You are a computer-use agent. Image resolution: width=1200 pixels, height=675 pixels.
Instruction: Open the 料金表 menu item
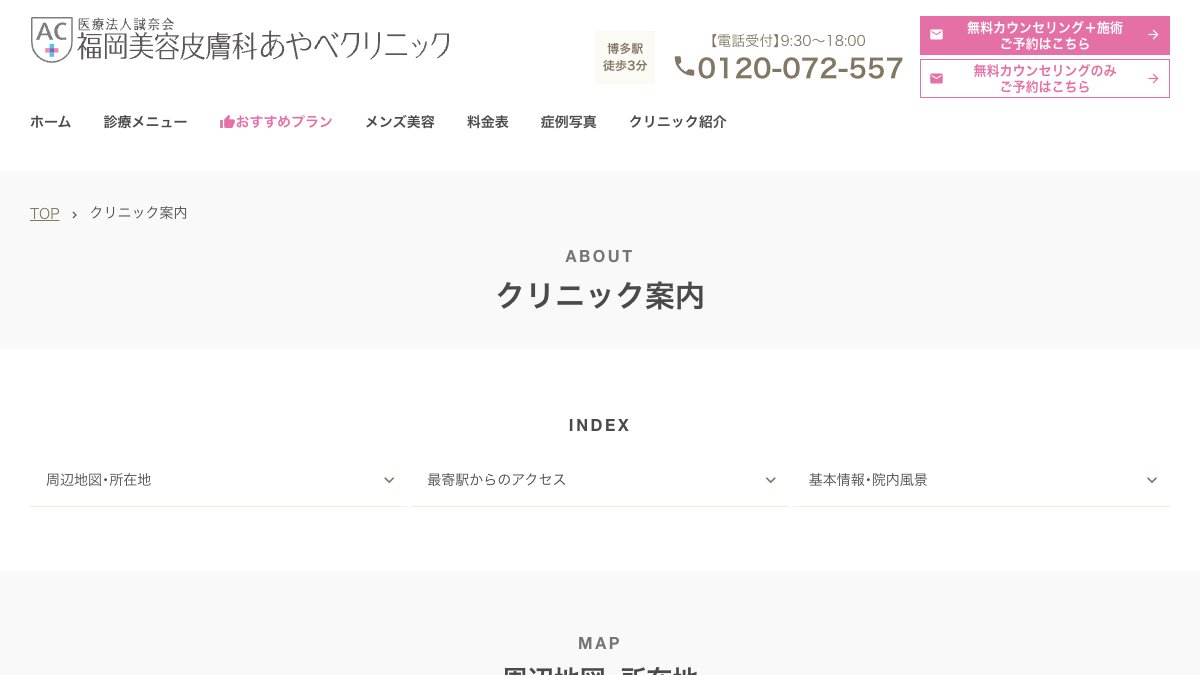[488, 122]
